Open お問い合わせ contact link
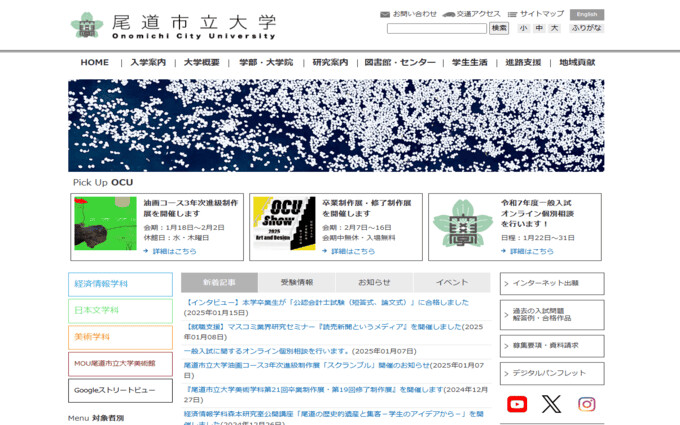Image resolution: width=680 pixels, height=425 pixels. coord(415,14)
